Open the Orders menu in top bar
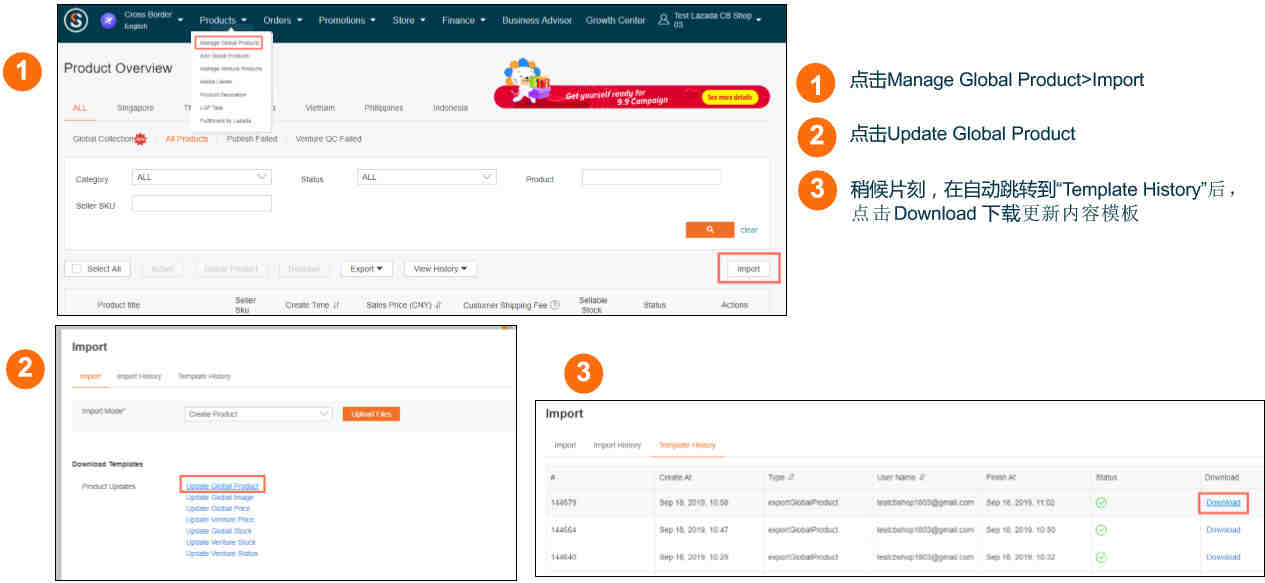 (x=283, y=21)
